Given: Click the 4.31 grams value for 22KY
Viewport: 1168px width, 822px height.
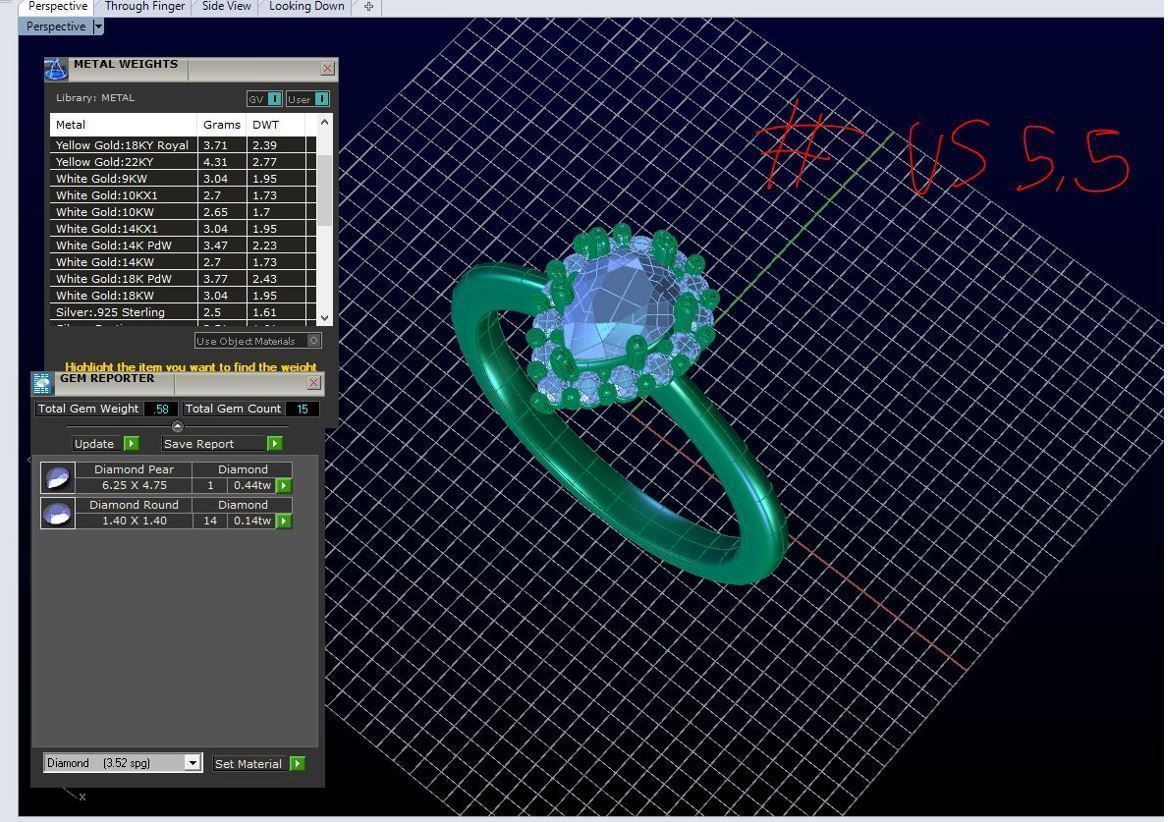Looking at the screenshot, I should 215,162.
